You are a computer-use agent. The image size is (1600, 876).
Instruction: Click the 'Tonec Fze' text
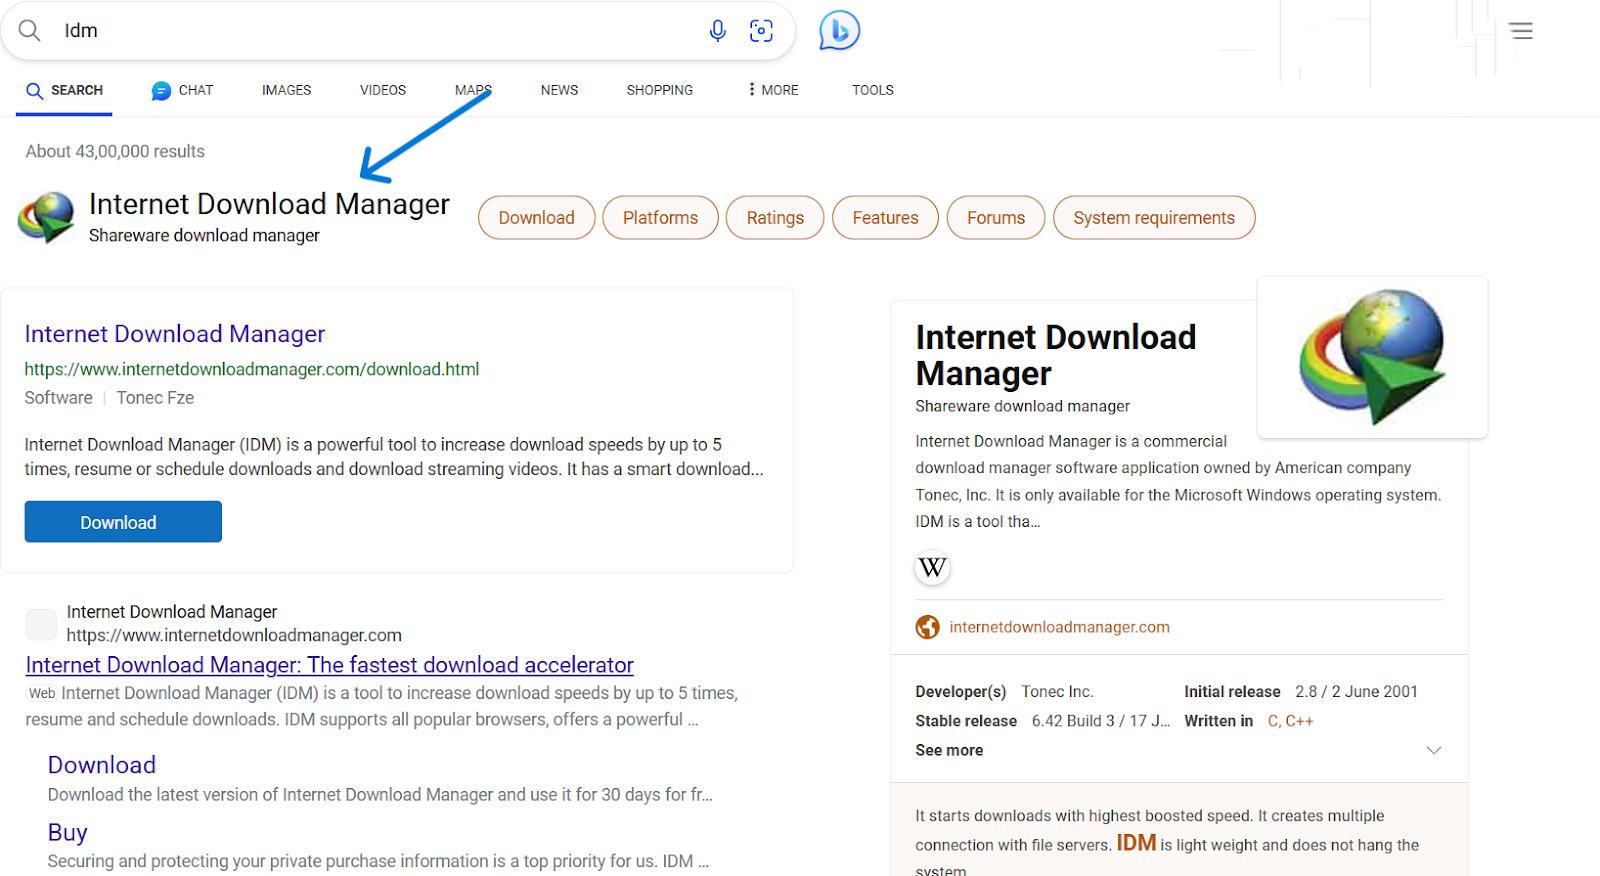[x=155, y=398]
